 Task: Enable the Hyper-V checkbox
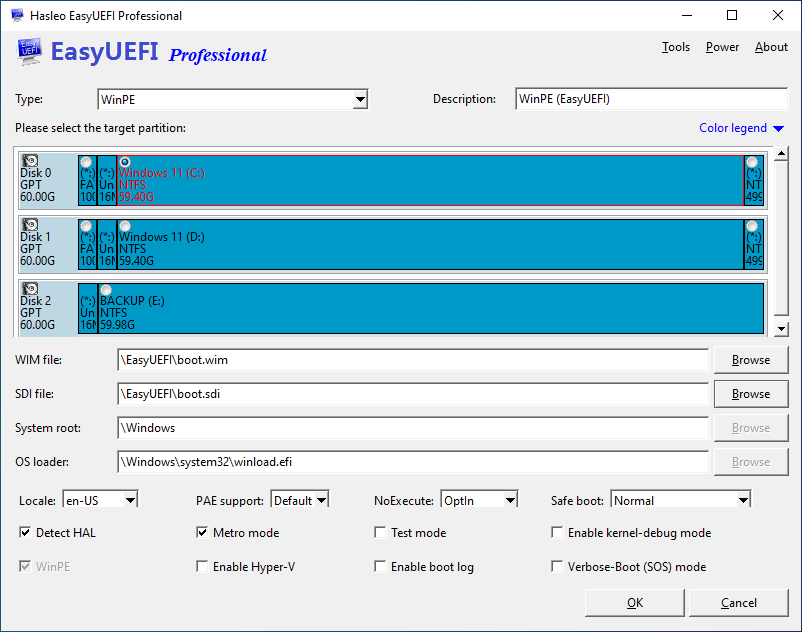point(202,566)
